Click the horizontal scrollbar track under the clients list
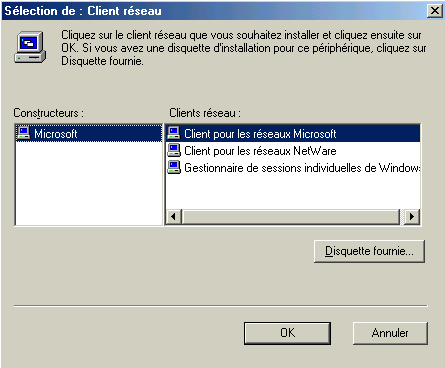 [x=290, y=217]
